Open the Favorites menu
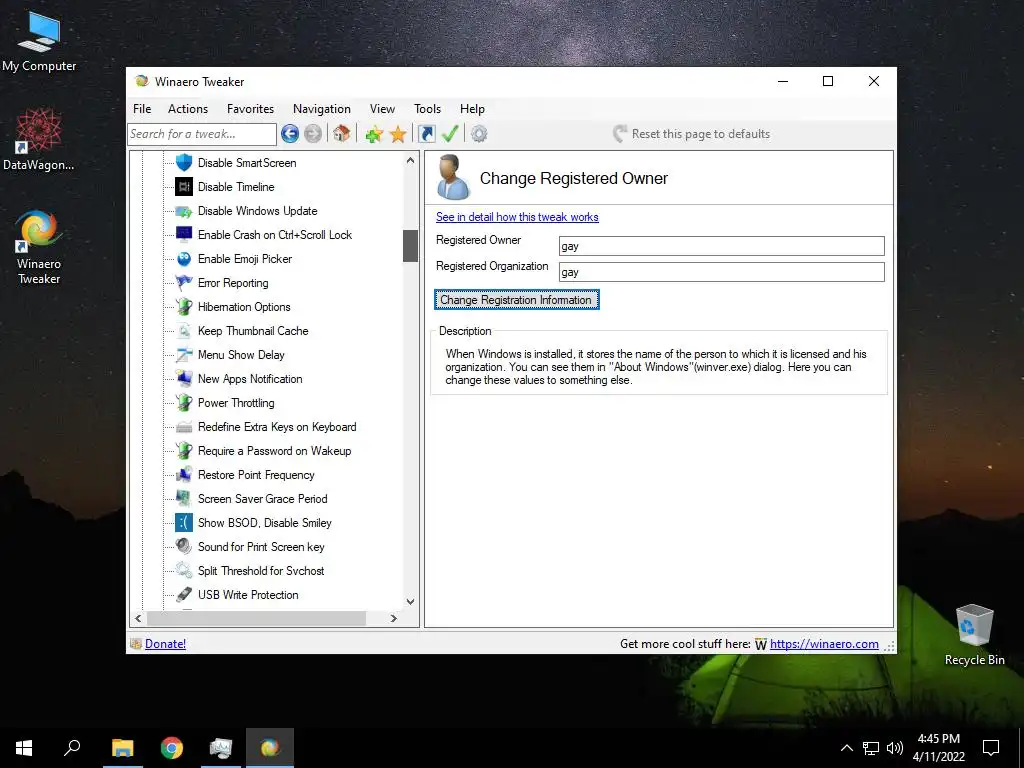The height and width of the screenshot is (768, 1024). (250, 109)
